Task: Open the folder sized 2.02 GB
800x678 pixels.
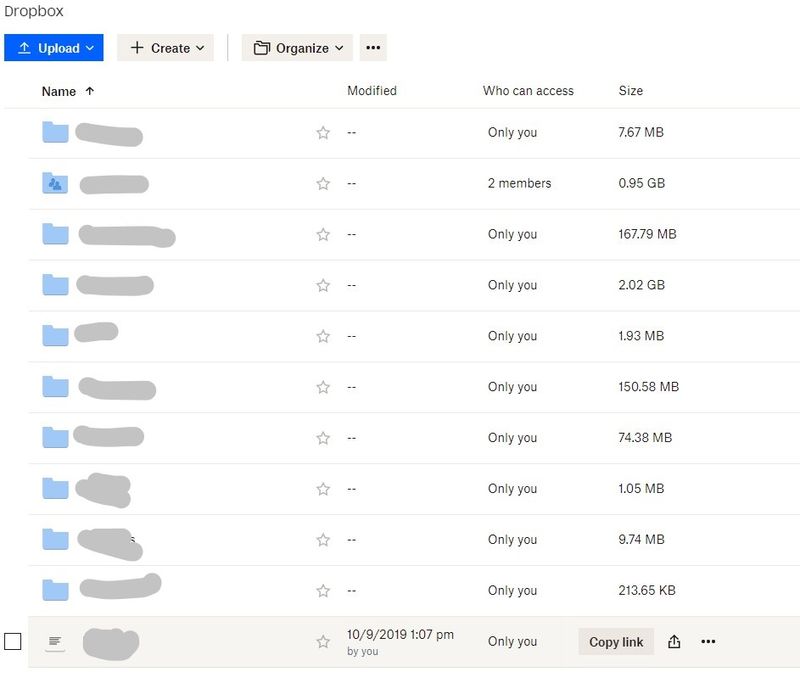Action: click(55, 285)
